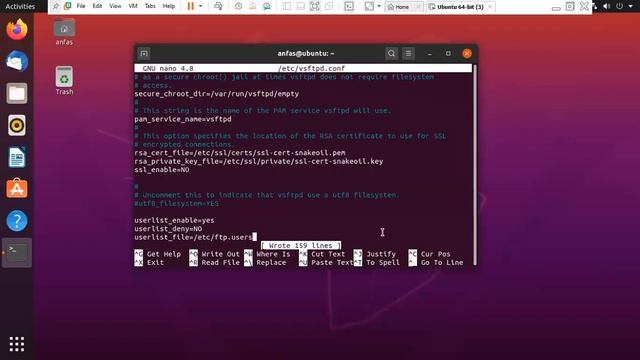Click the rsa_private_key_file line
Viewport: 640px width, 360px height.
[x=259, y=162]
